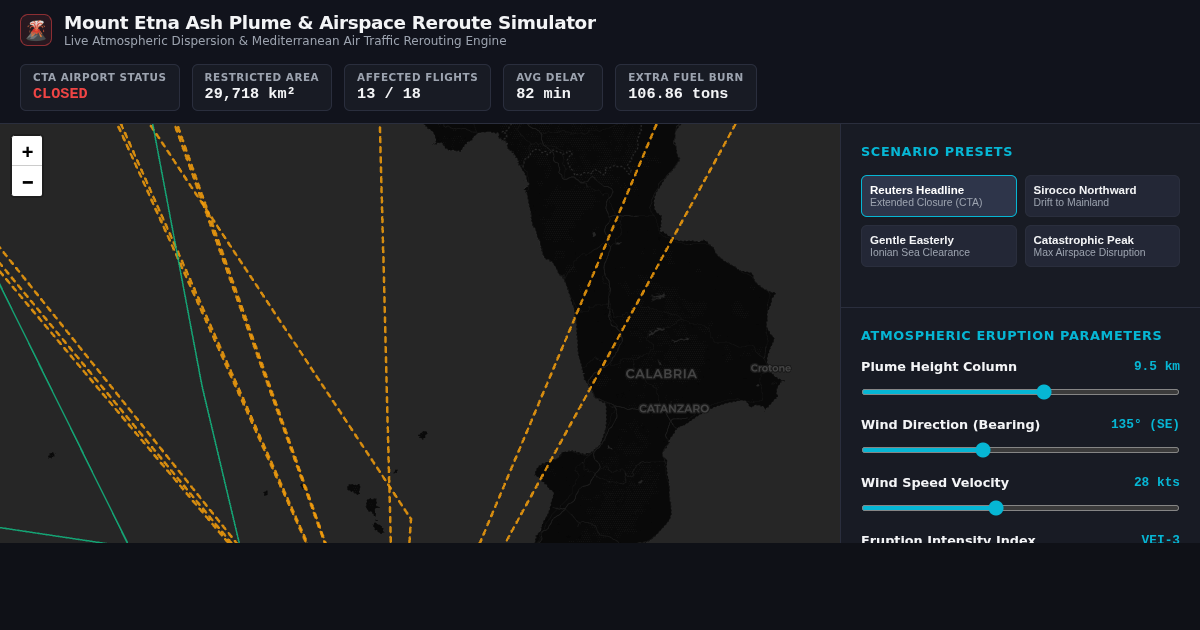Apply the Sirocco Northward preset
Viewport: 1200px width, 630px height.
(x=1102, y=196)
